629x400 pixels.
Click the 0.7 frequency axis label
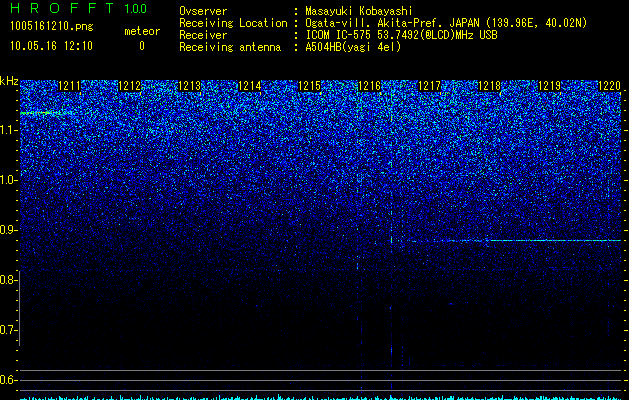click(x=8, y=330)
